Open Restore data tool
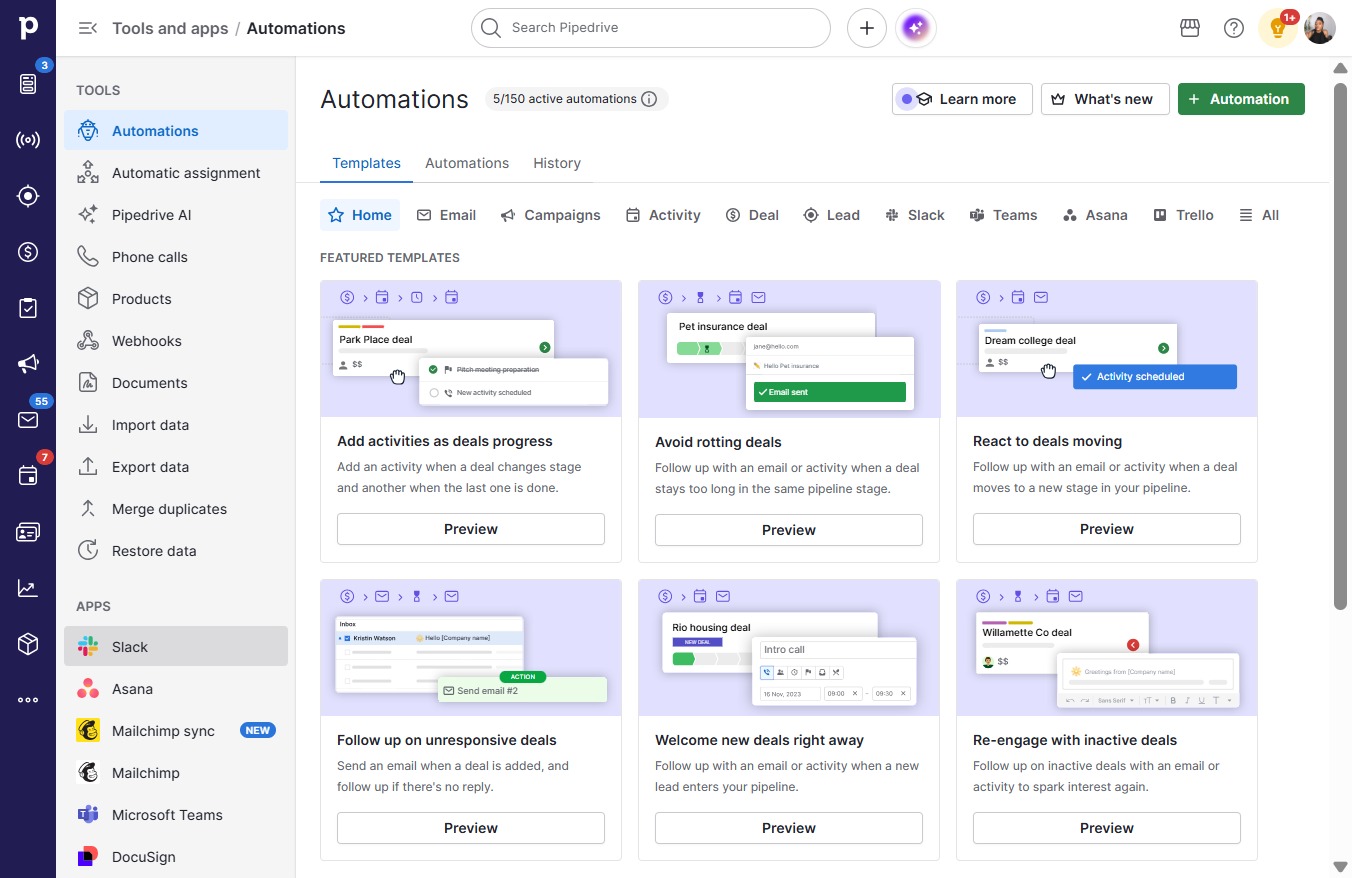Viewport: 1352px width, 878px height. [x=176, y=551]
